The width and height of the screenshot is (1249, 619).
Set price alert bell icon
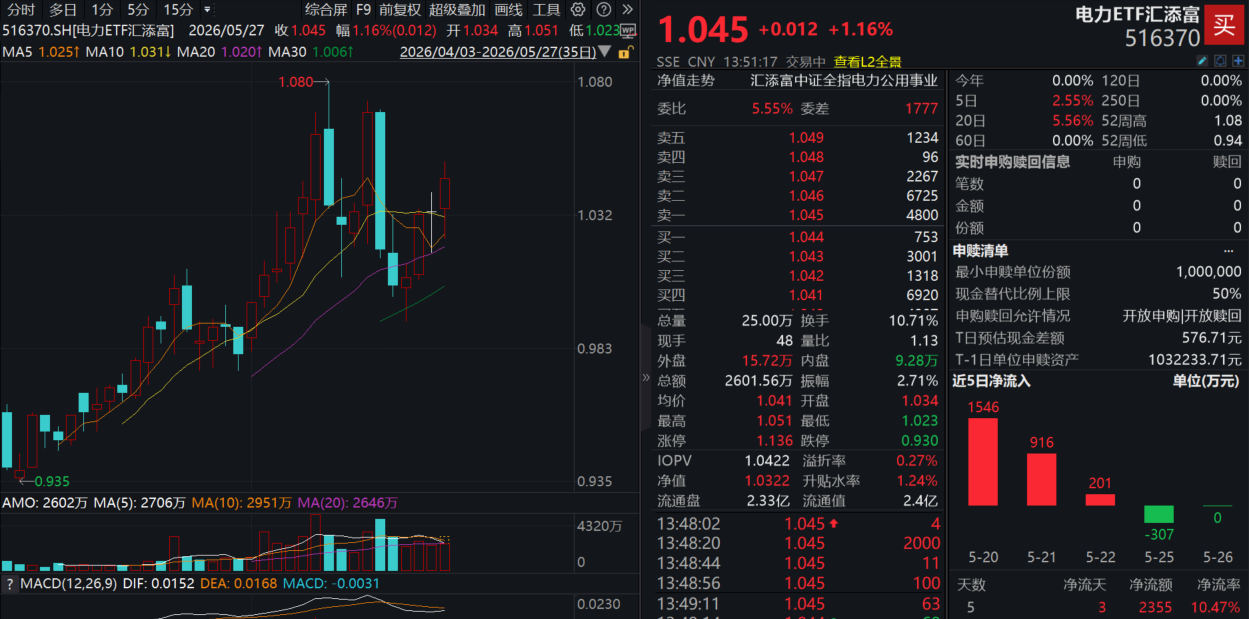click(1220, 61)
